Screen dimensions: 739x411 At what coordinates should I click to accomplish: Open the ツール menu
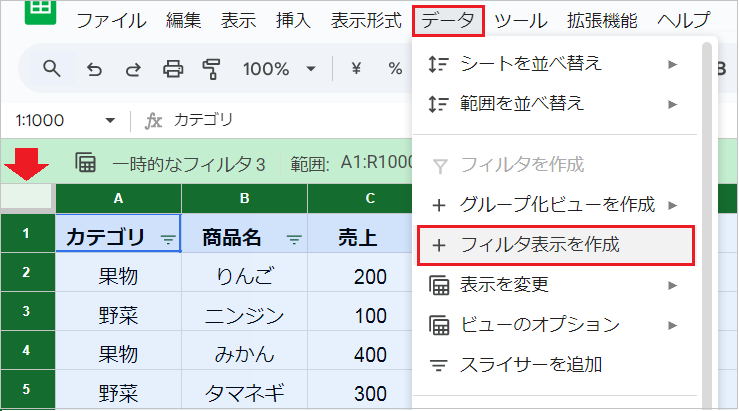pyautogui.click(x=521, y=21)
